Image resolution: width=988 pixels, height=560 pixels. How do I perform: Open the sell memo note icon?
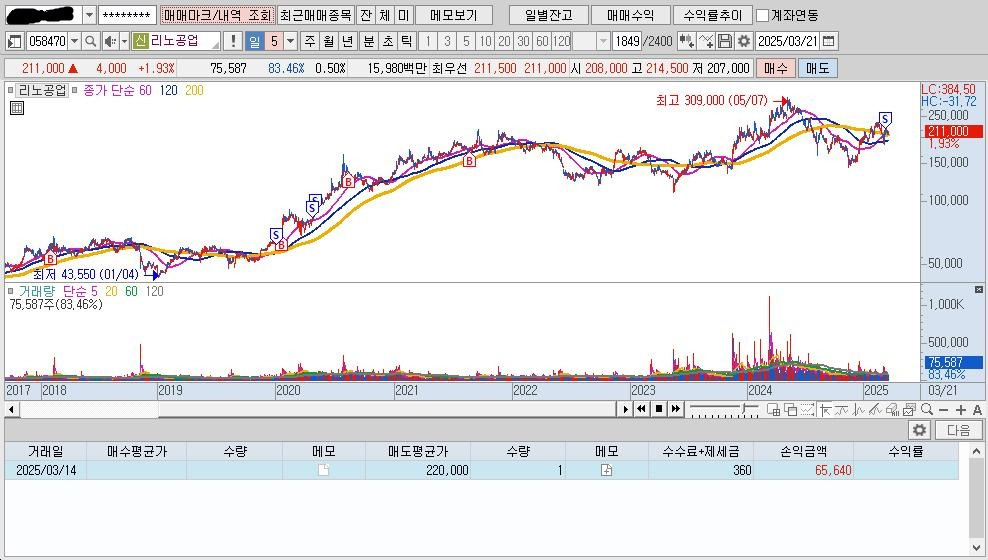[x=606, y=470]
